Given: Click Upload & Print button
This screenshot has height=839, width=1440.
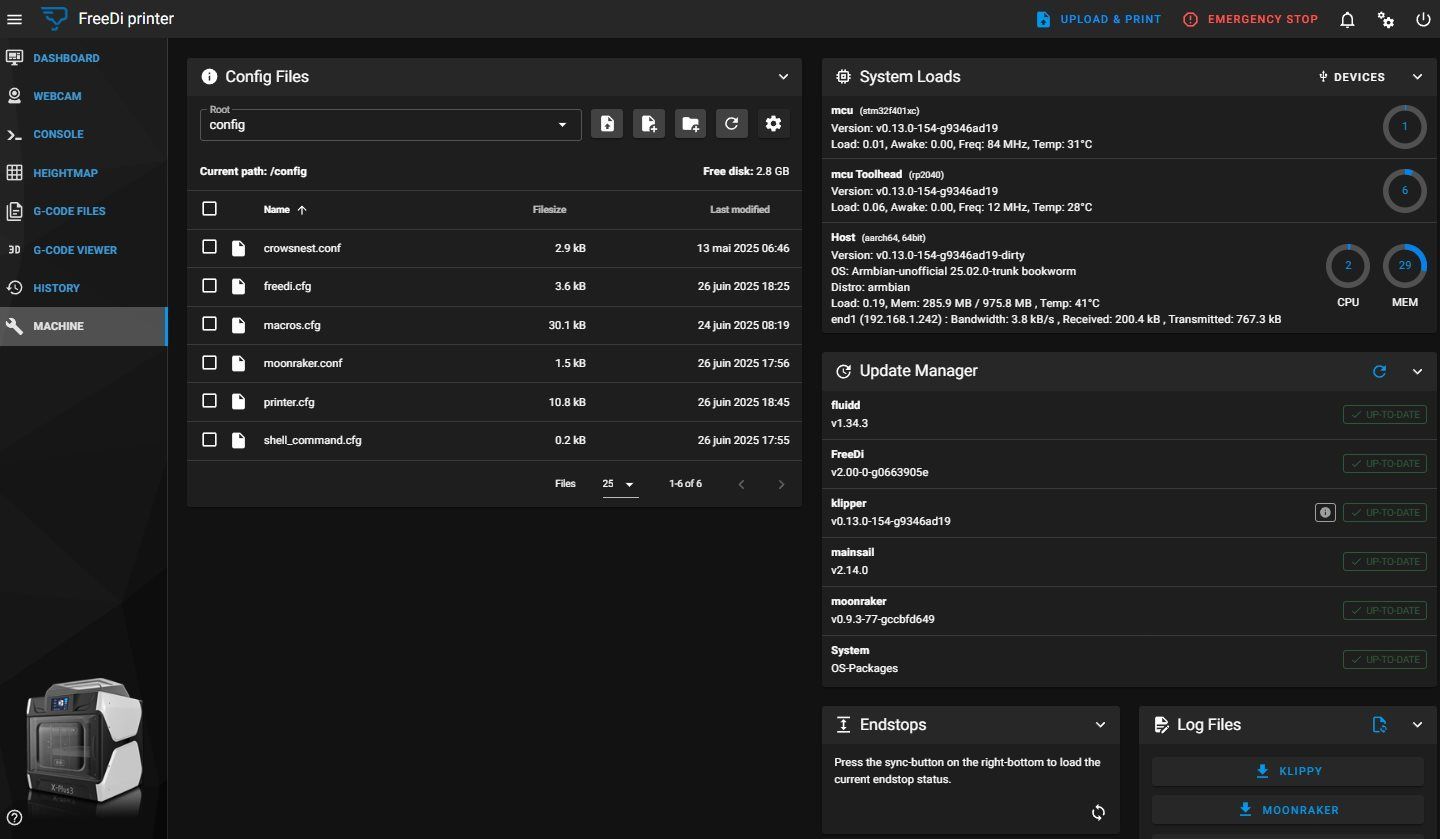Looking at the screenshot, I should coord(1098,19).
